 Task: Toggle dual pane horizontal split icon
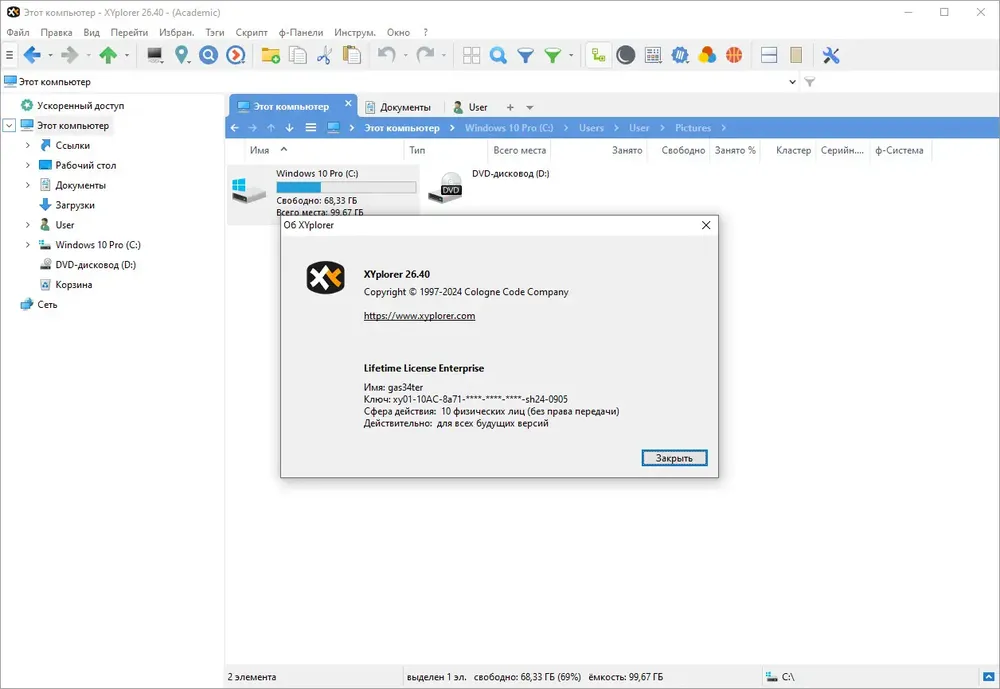769,56
